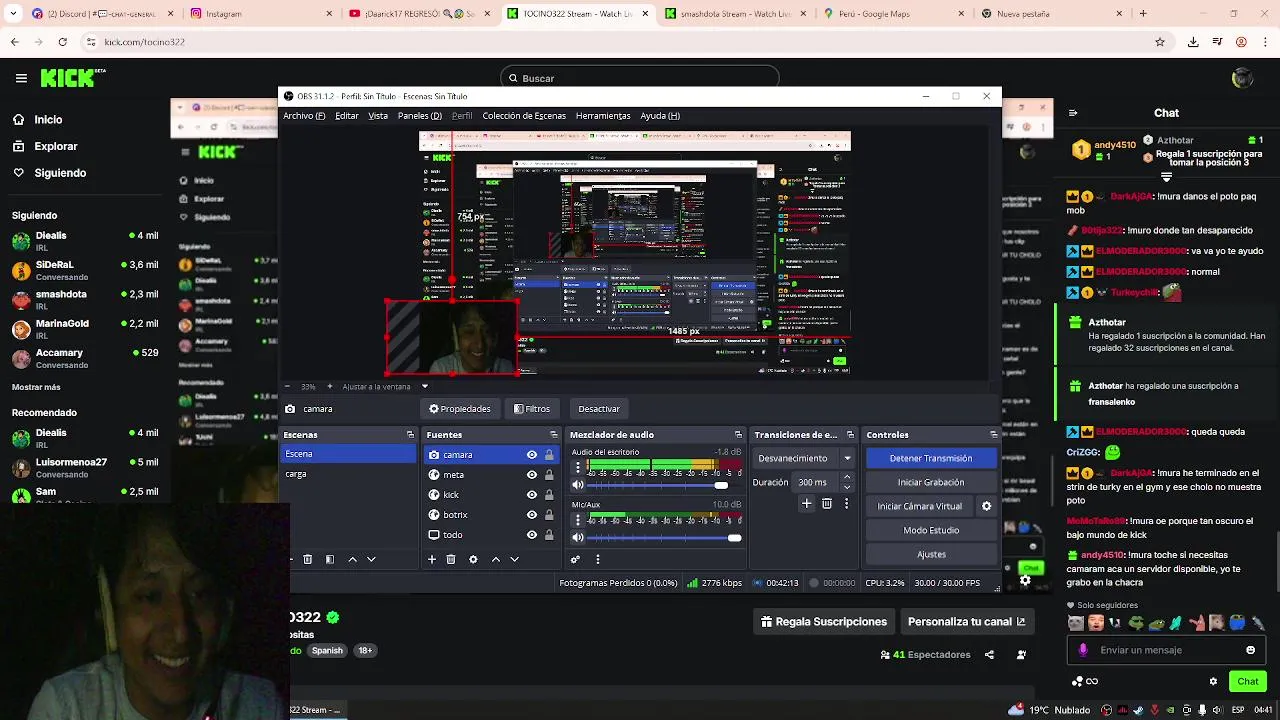
Task: Hide the meta source
Action: [532, 475]
